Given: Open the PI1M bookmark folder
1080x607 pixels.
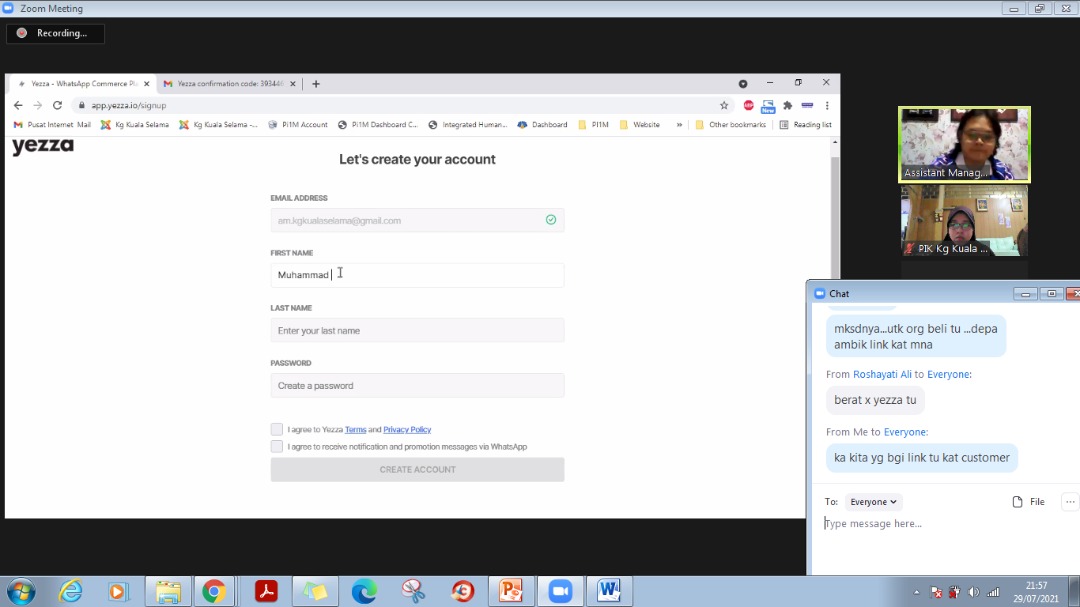Looking at the screenshot, I should click(593, 125).
